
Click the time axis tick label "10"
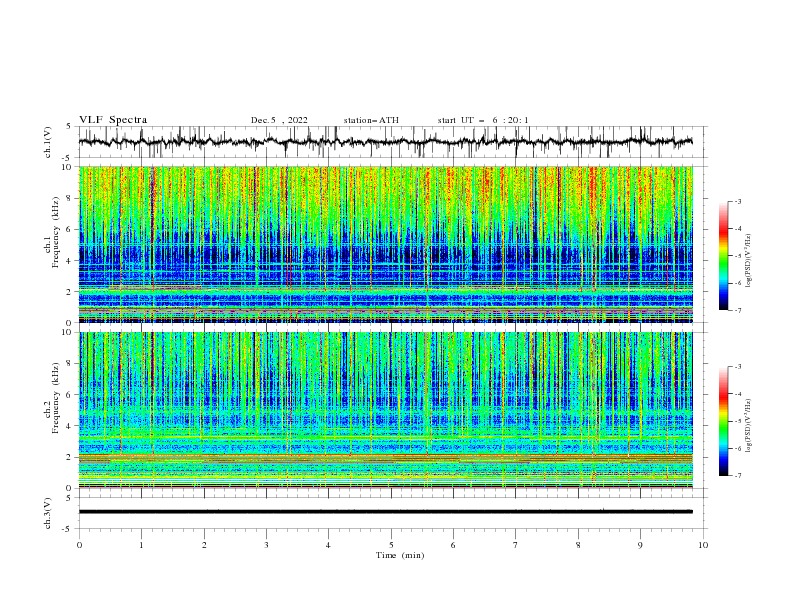(x=703, y=545)
